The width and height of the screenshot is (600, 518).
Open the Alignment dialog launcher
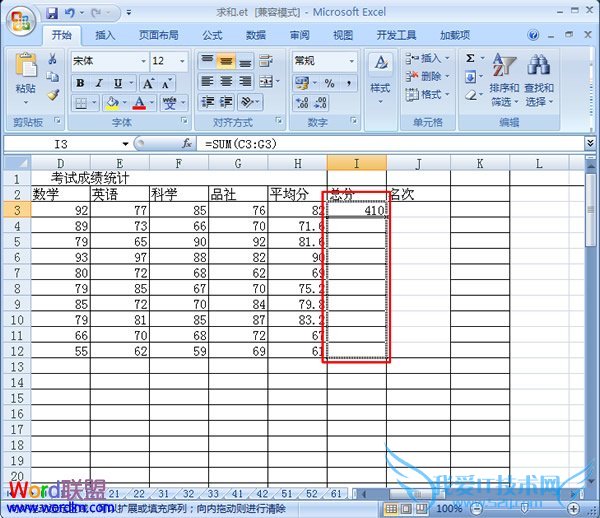(x=279, y=121)
